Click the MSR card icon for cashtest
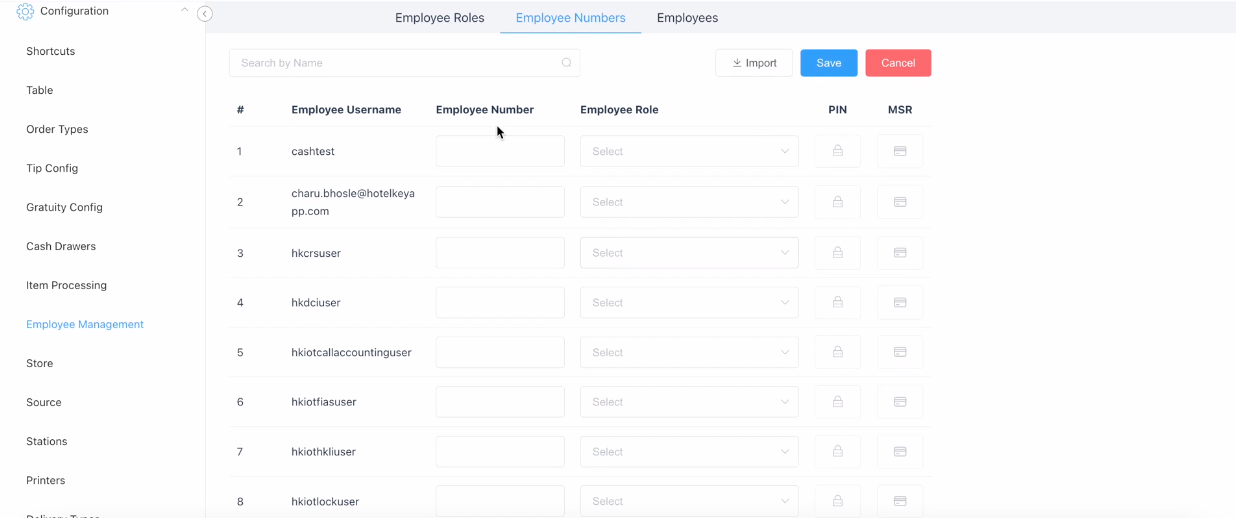 click(x=900, y=151)
